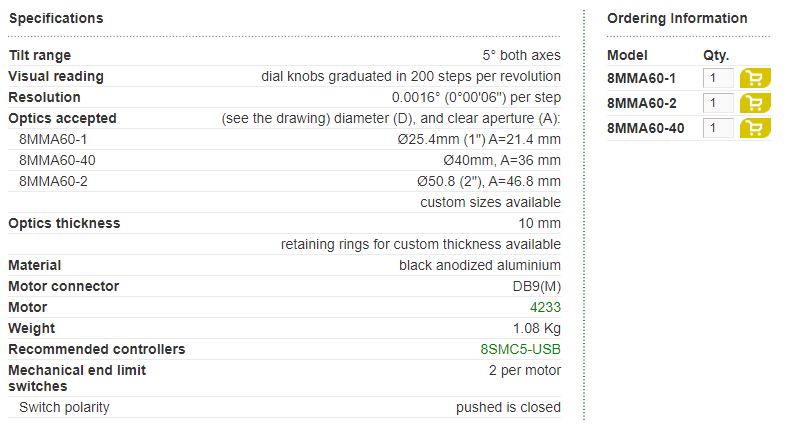Click the Optics thickness label
The image size is (793, 448).
[64, 223]
